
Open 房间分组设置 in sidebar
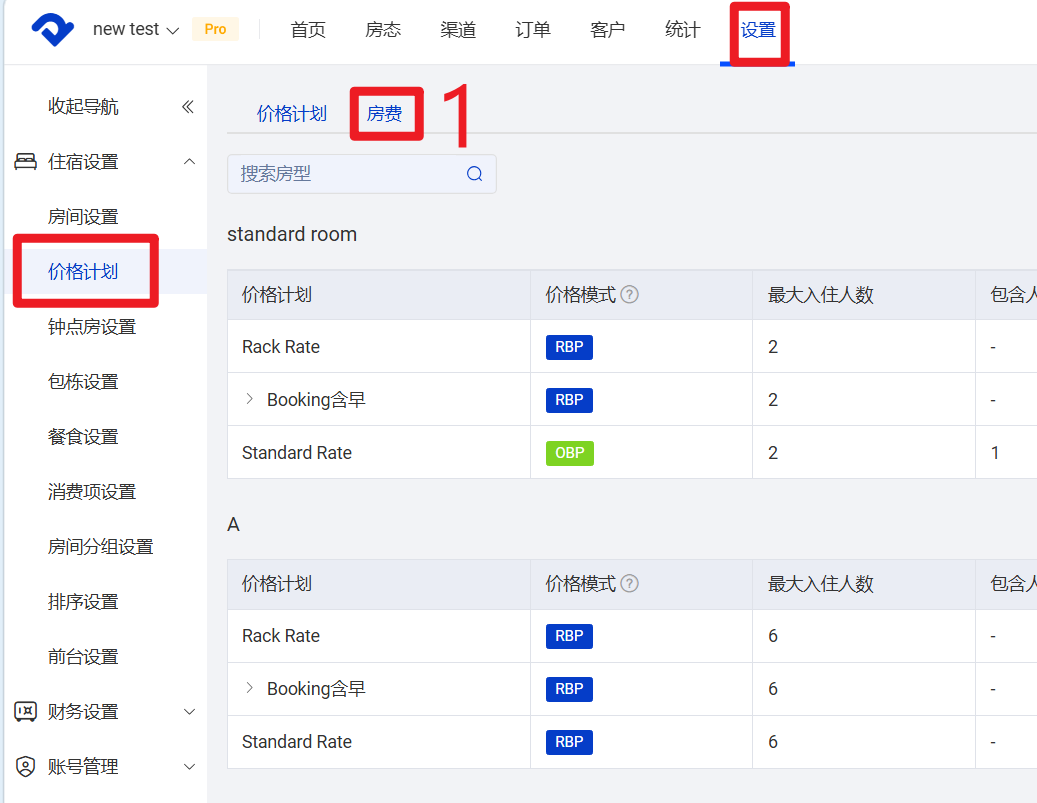click(100, 546)
